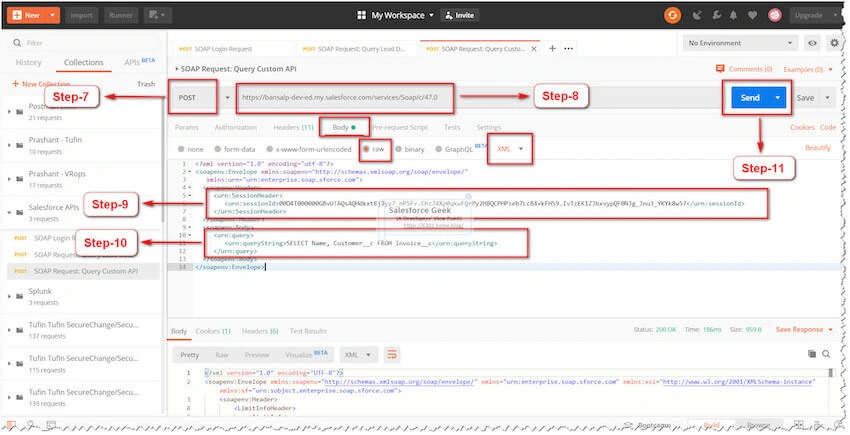Click the folder icon of Splunk collection
Image resolution: width=850 pixels, height=435 pixels.
[x=20, y=297]
